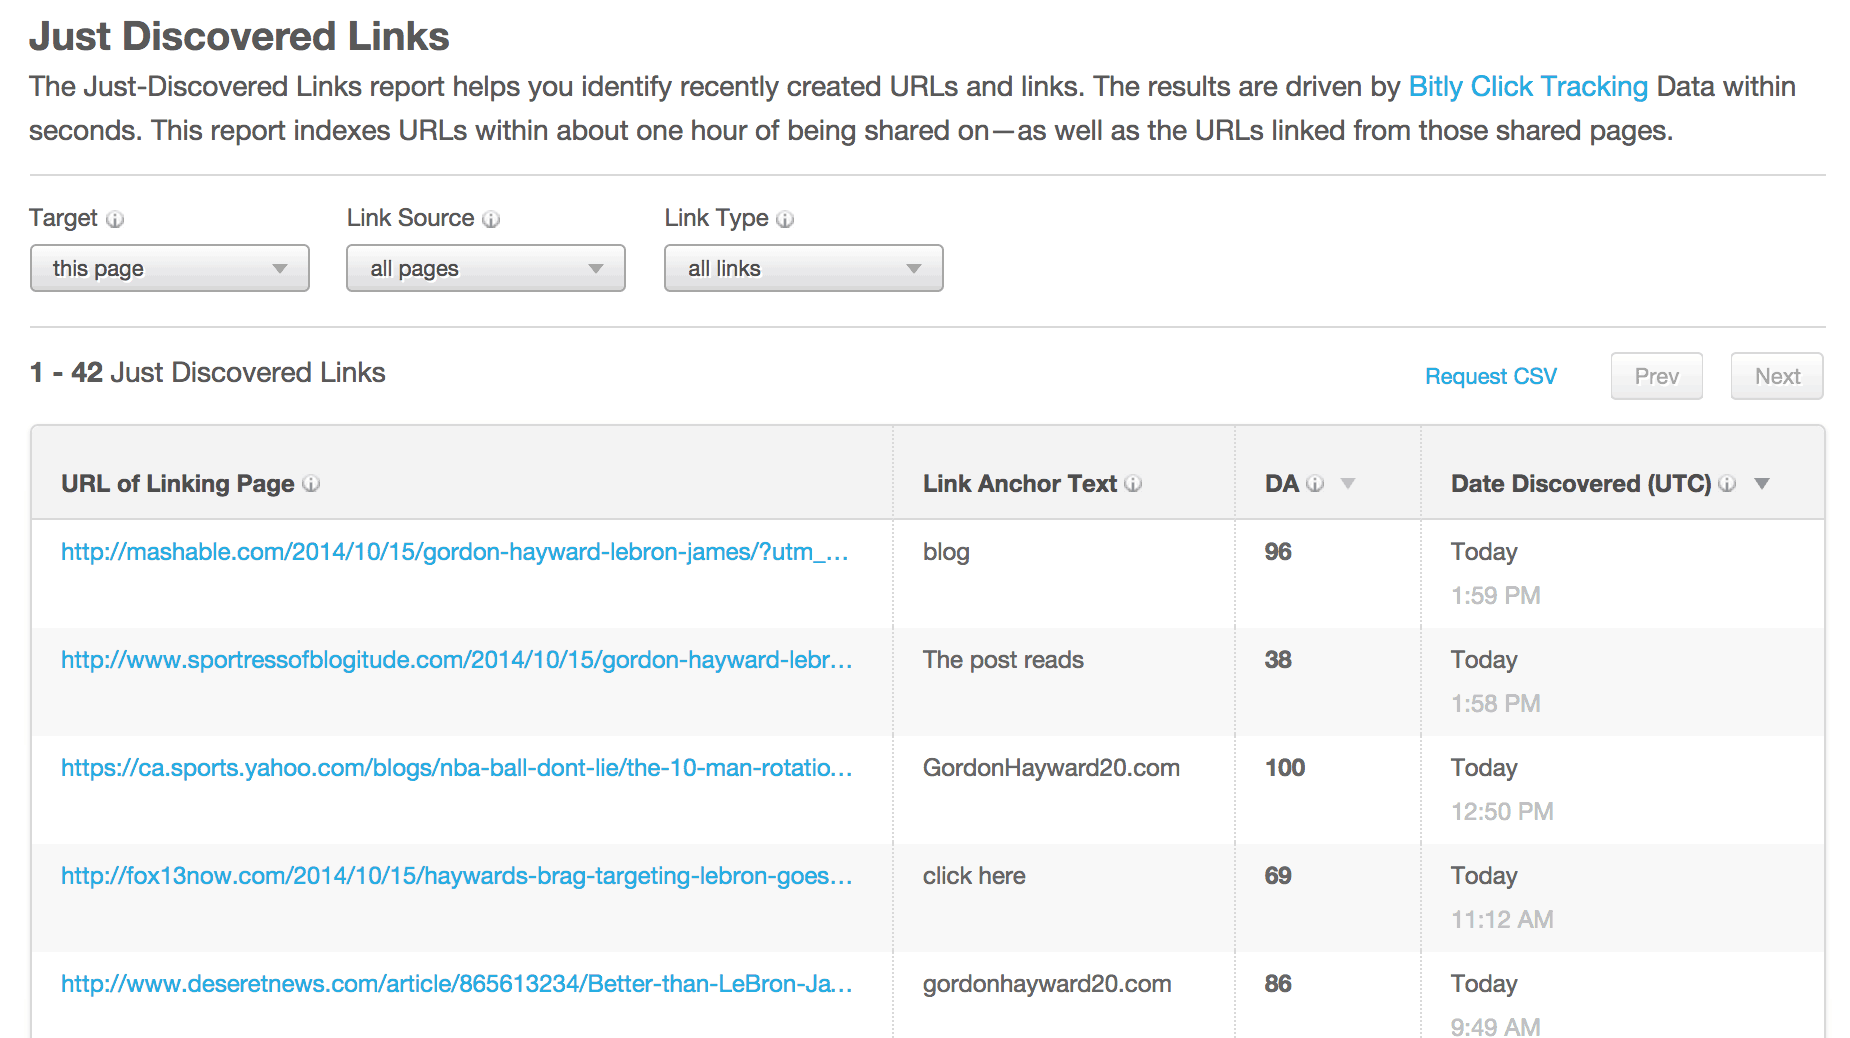
Task: Open the Target 'this page' dropdown
Action: click(x=170, y=268)
